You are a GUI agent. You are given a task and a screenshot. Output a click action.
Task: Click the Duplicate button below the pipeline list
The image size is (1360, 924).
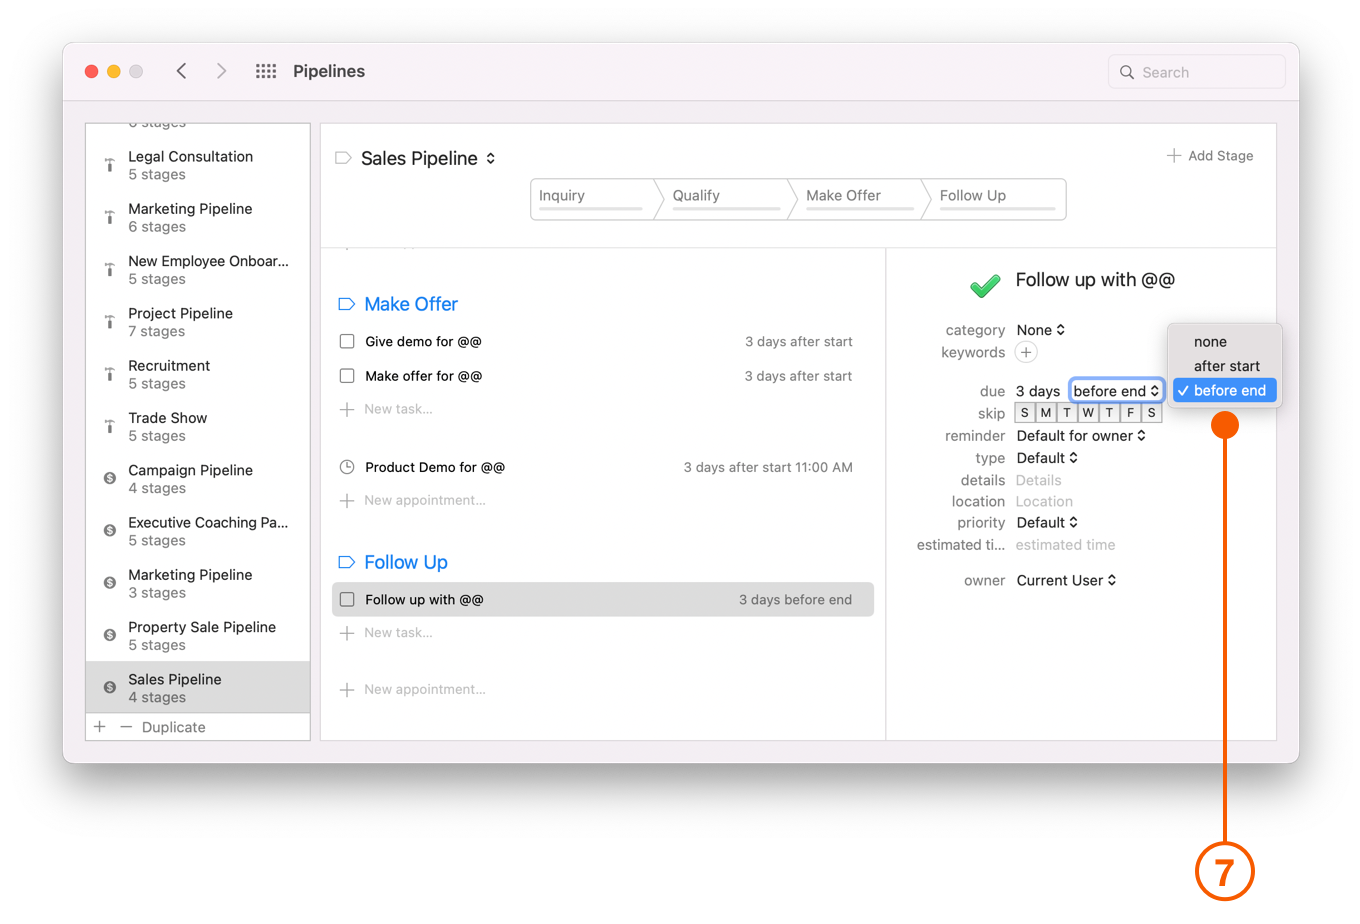(172, 727)
